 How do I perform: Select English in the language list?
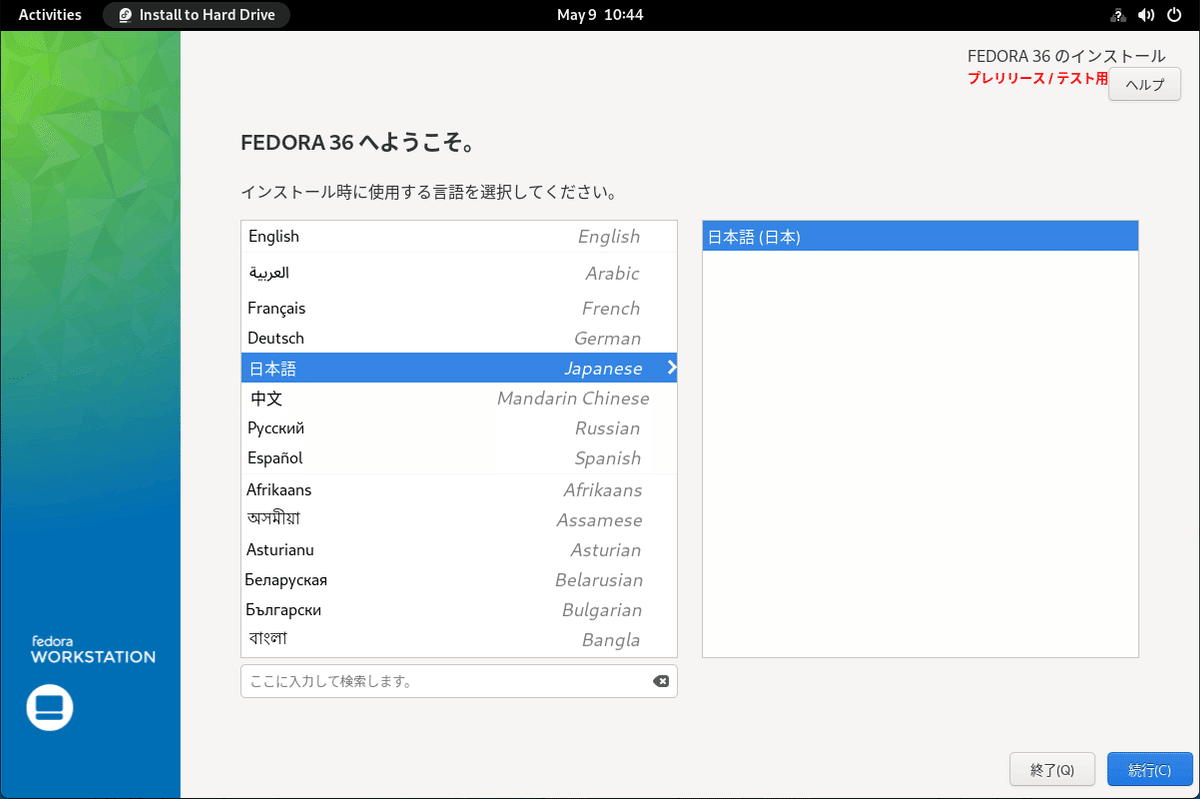(x=459, y=237)
